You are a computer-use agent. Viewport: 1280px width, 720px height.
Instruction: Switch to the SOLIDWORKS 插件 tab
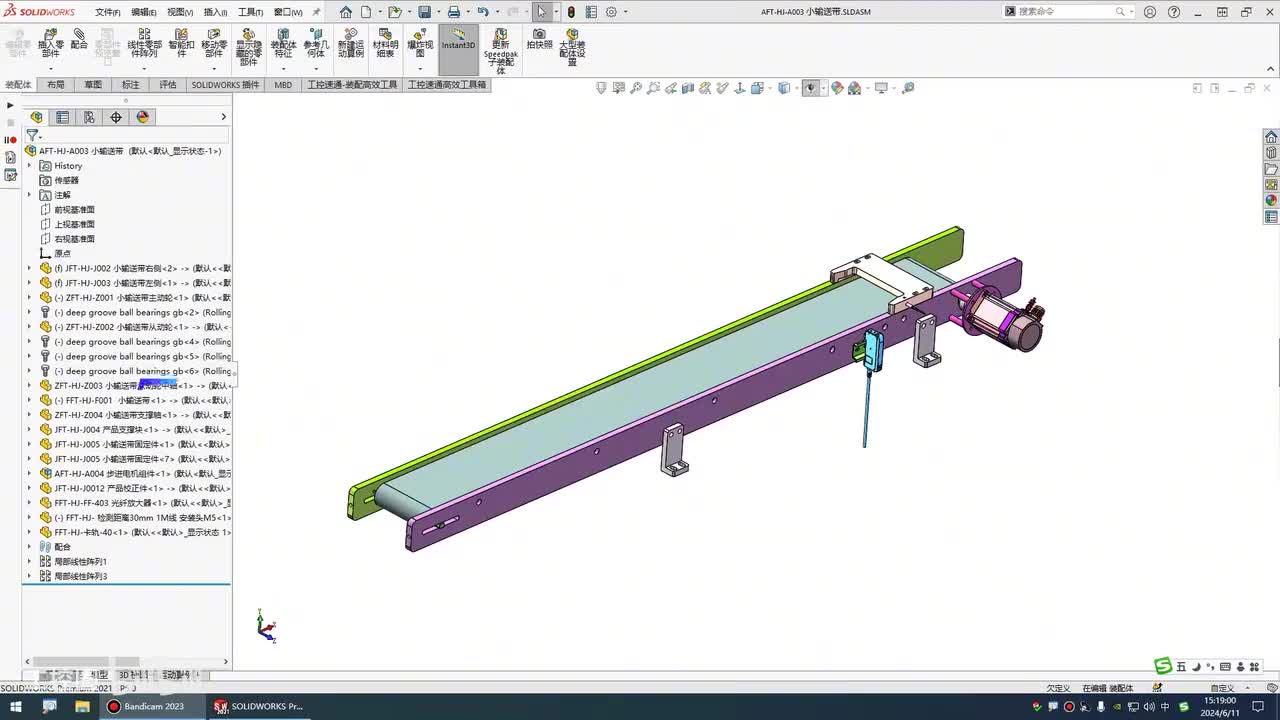[x=226, y=85]
